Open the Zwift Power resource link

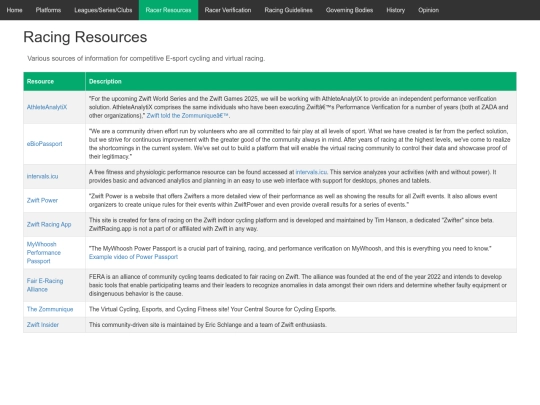tap(42, 200)
